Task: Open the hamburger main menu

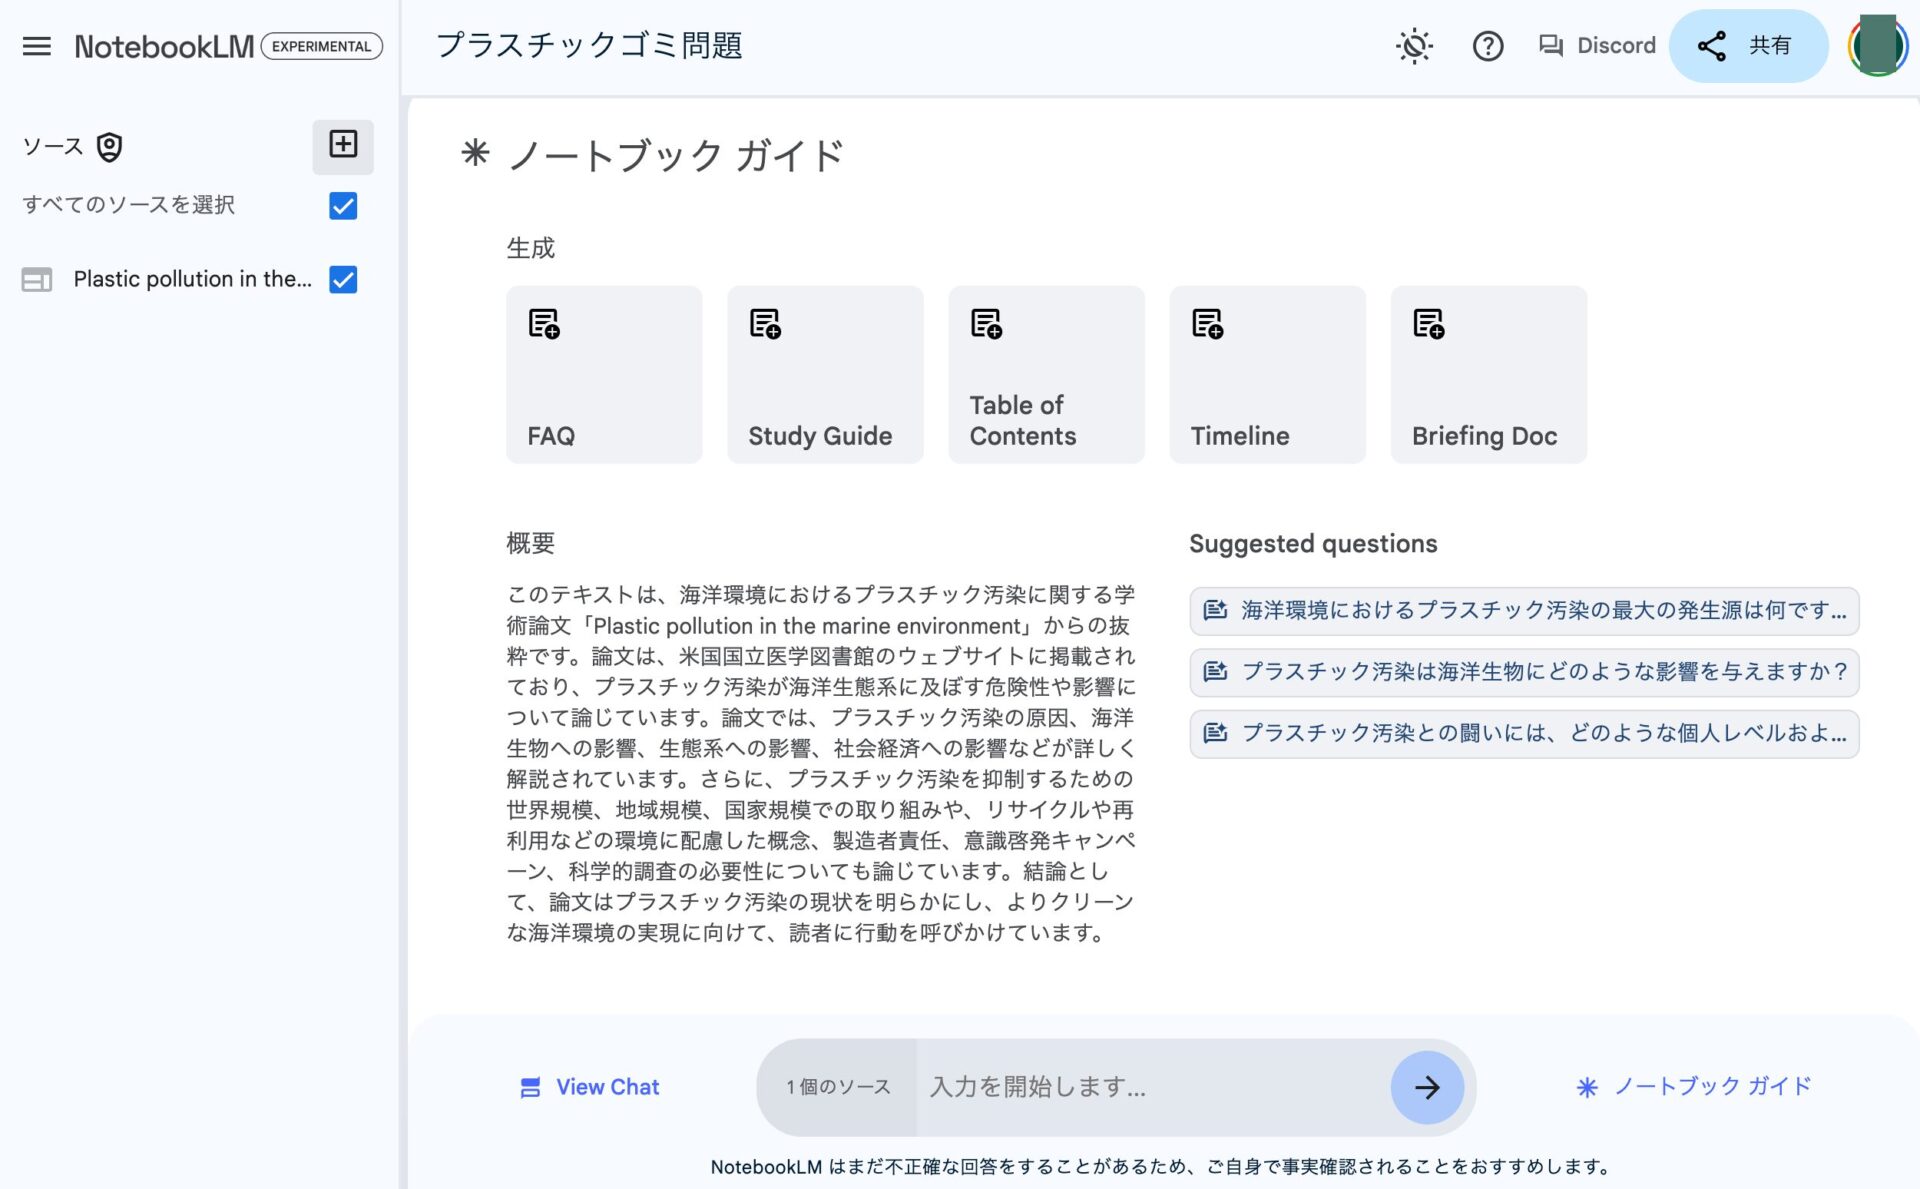Action: 37,46
